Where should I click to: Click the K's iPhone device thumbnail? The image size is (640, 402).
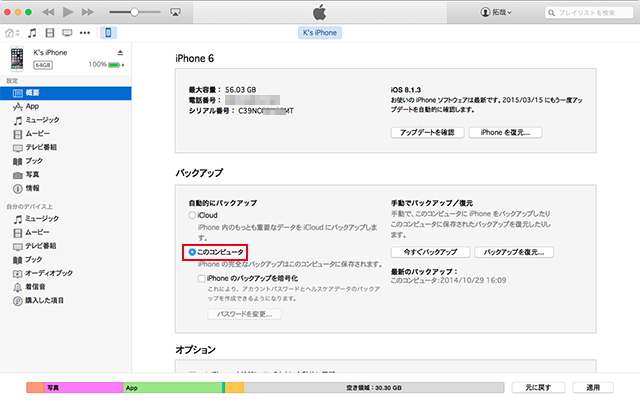pos(17,58)
